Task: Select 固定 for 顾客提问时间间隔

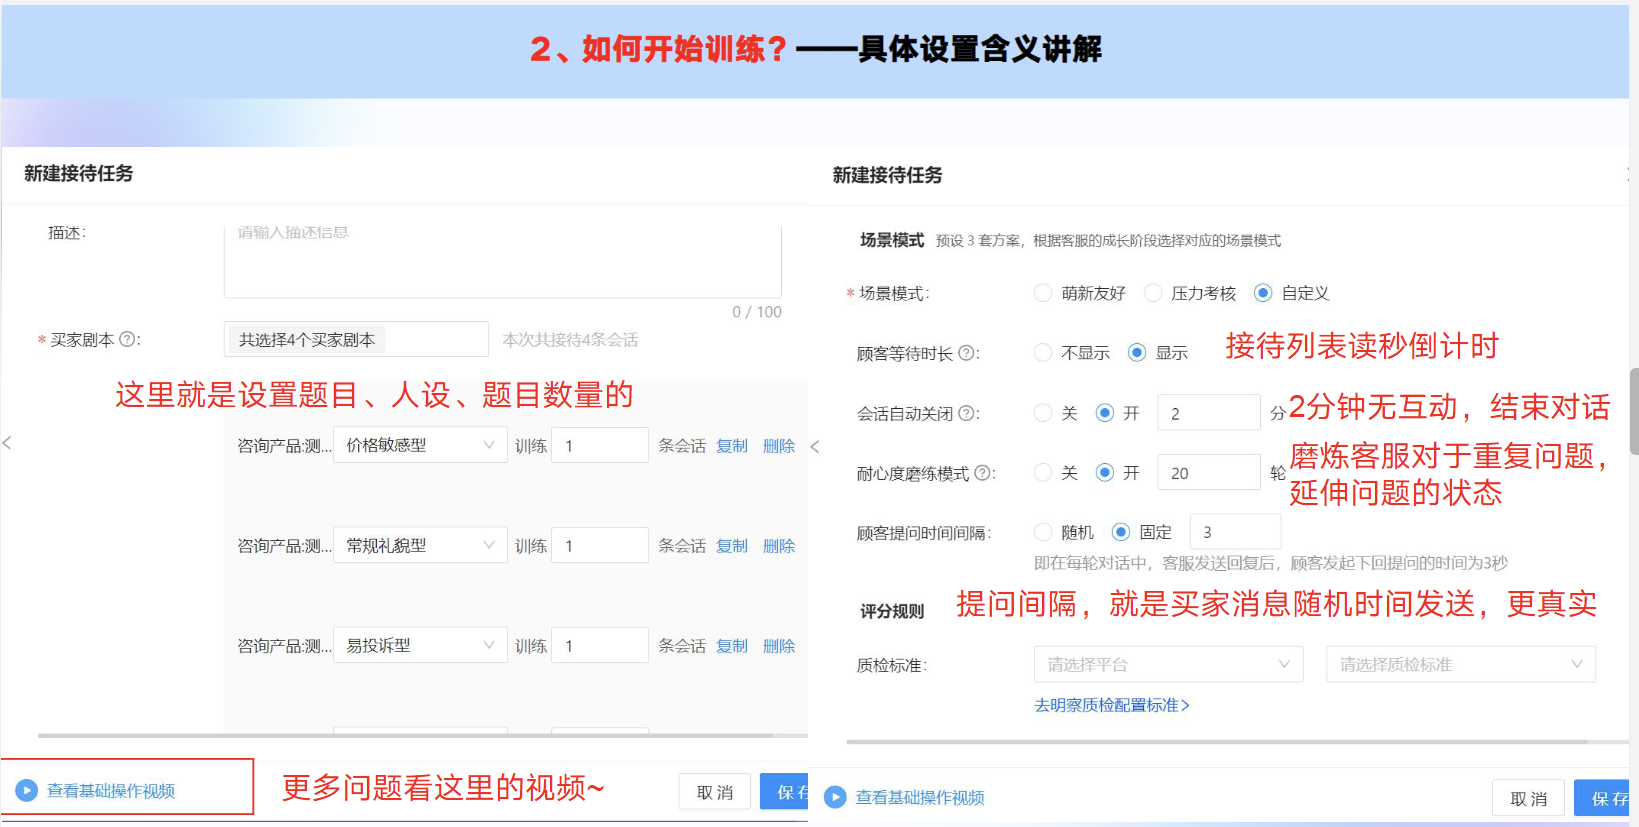Action: pyautogui.click(x=1121, y=532)
